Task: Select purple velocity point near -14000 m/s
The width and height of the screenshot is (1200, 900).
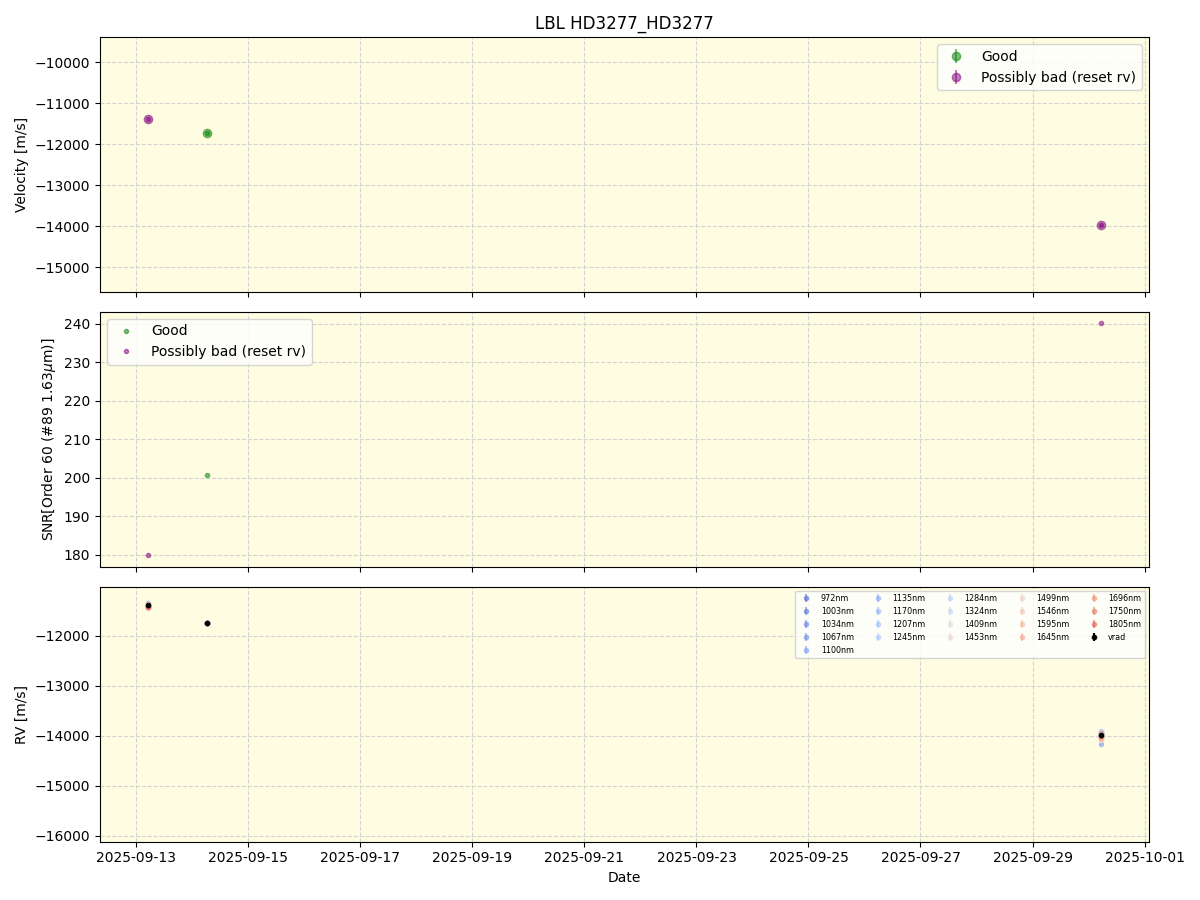Action: tap(1101, 225)
